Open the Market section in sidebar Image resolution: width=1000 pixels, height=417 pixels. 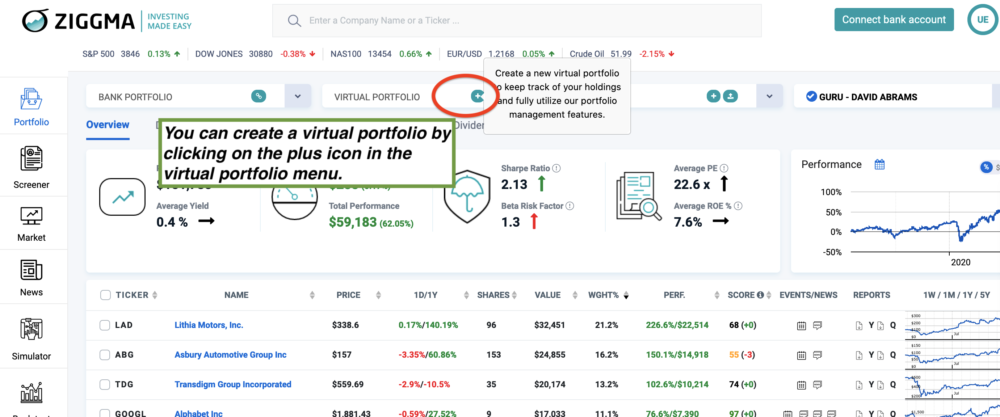[32, 224]
